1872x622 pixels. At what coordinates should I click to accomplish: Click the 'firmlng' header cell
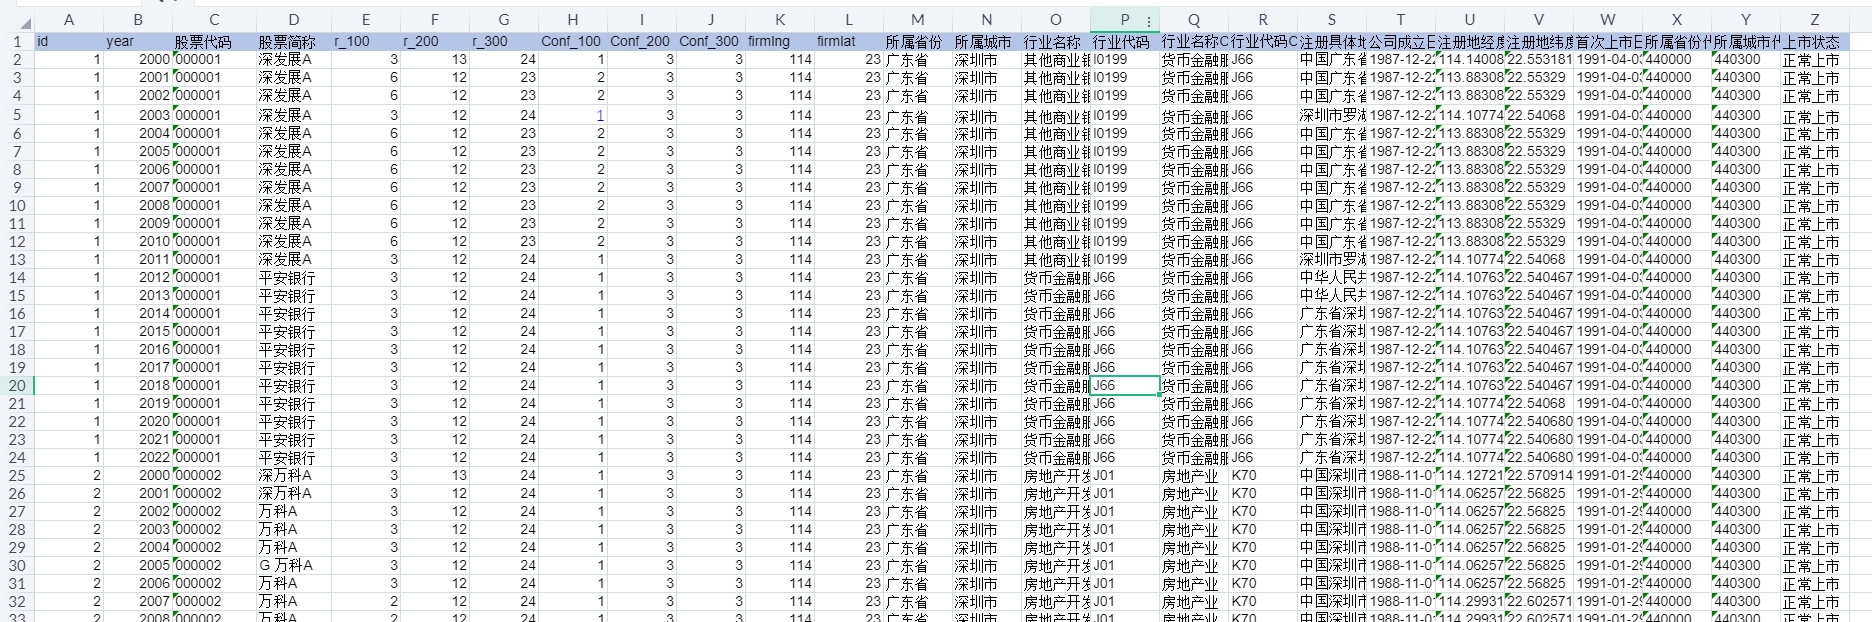tap(779, 42)
